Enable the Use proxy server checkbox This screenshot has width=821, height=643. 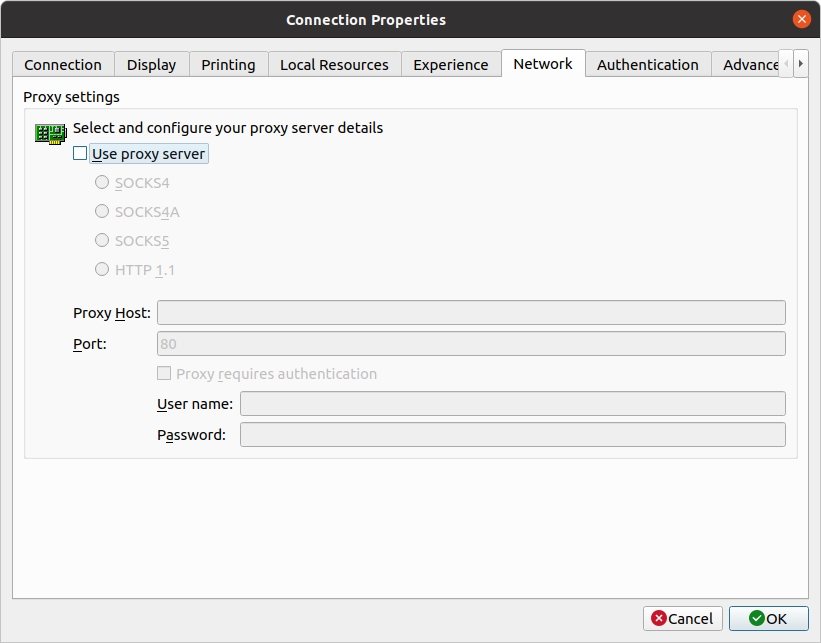(x=80, y=154)
